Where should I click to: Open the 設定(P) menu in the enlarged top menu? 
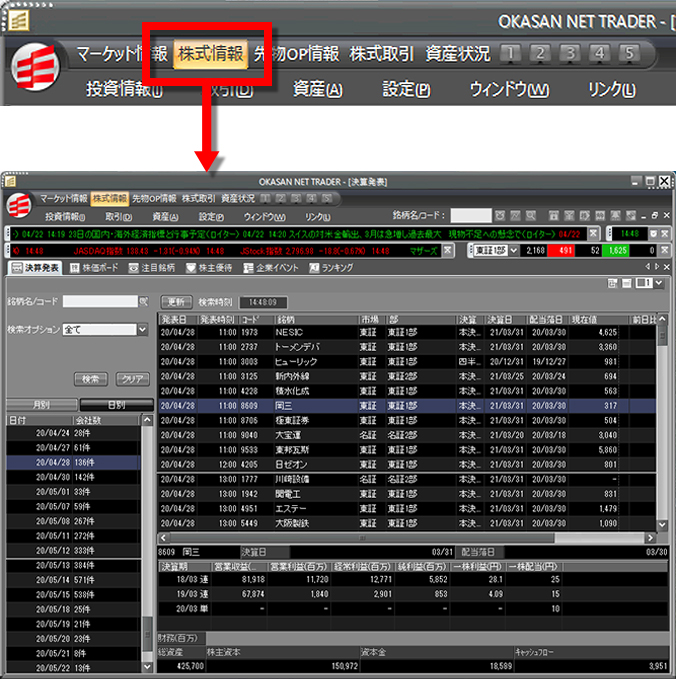(406, 89)
